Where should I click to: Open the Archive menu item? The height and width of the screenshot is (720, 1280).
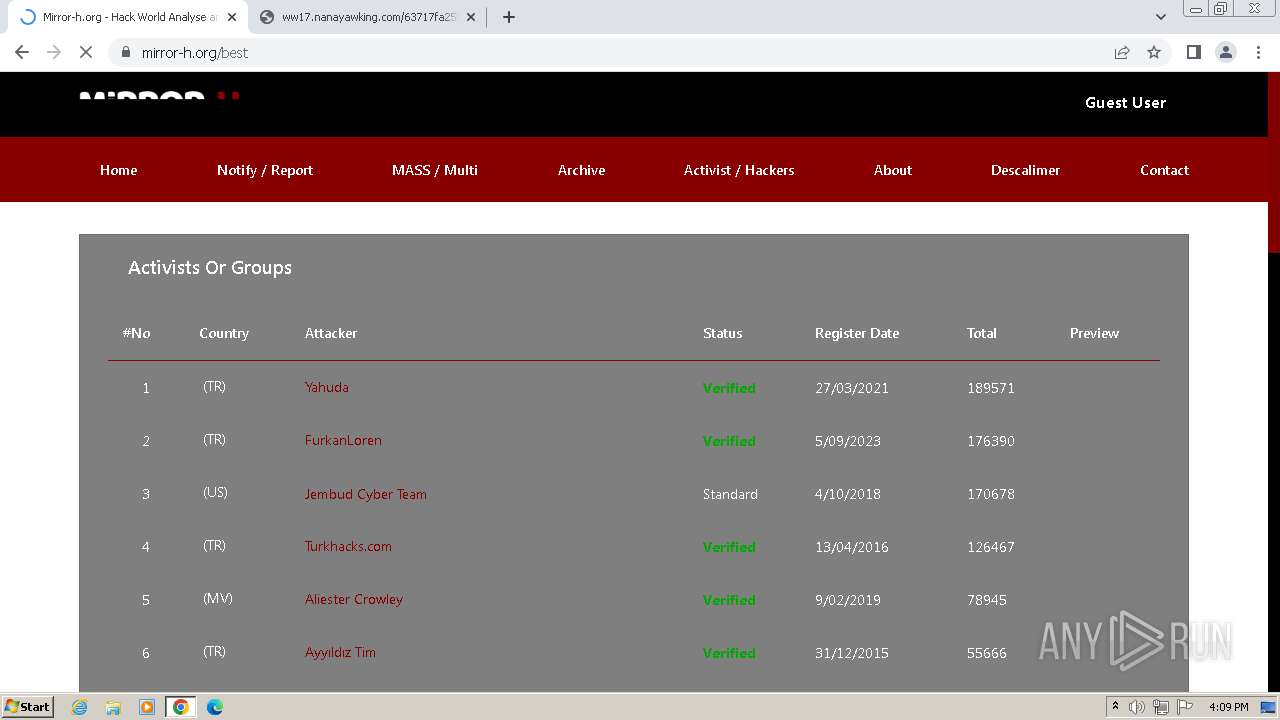(x=581, y=170)
